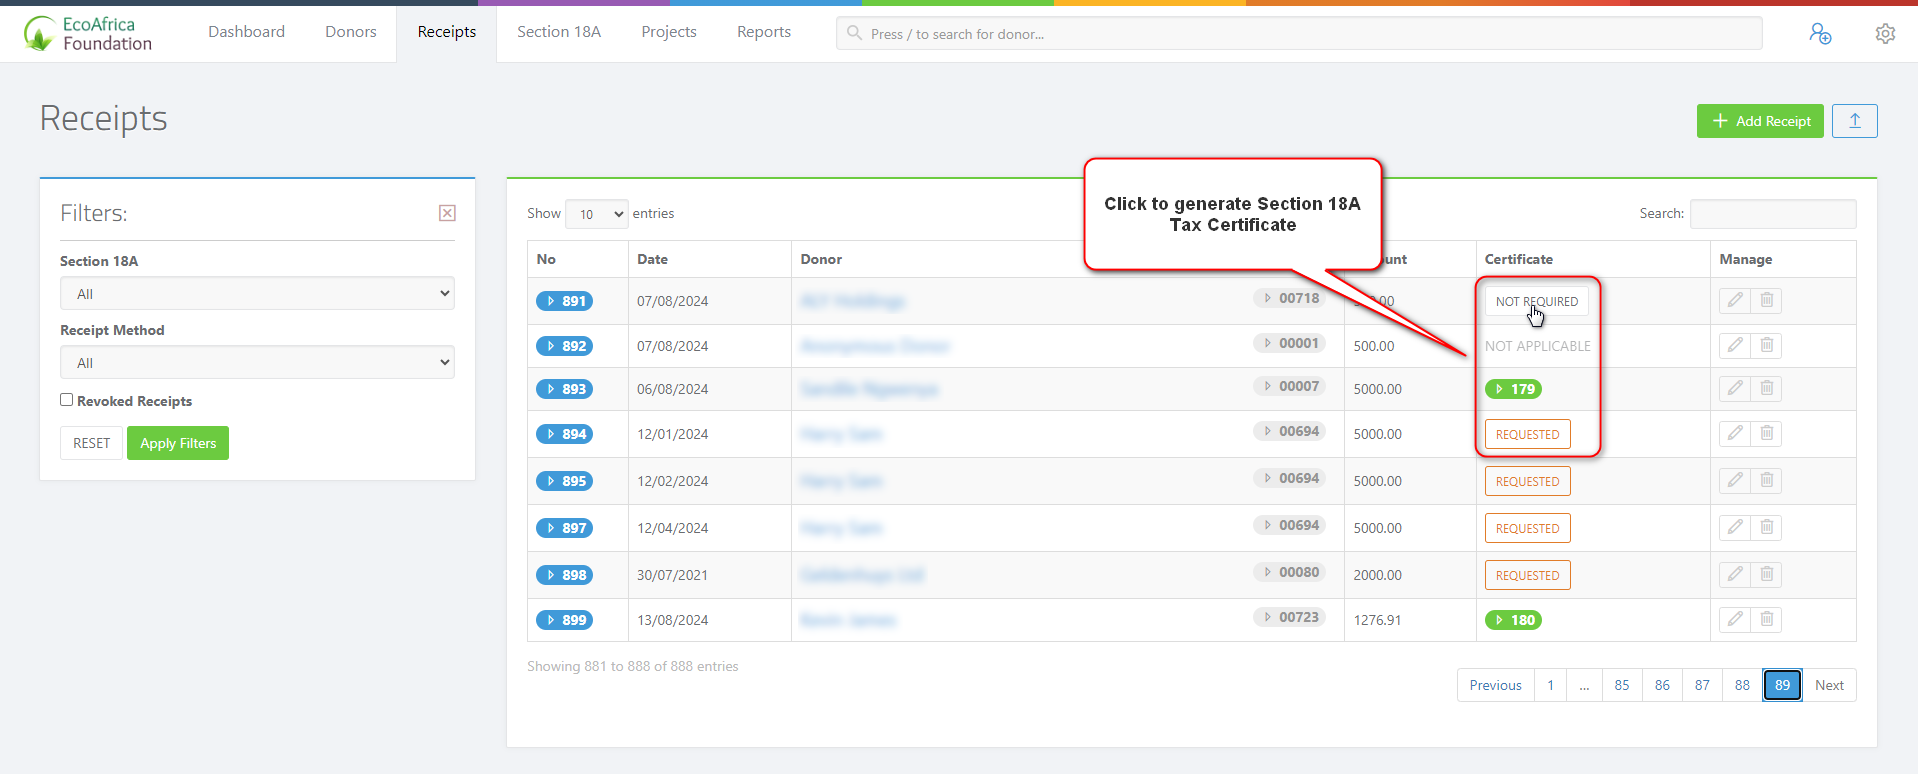Click the table Search input field
The width and height of the screenshot is (1918, 774).
1772,214
